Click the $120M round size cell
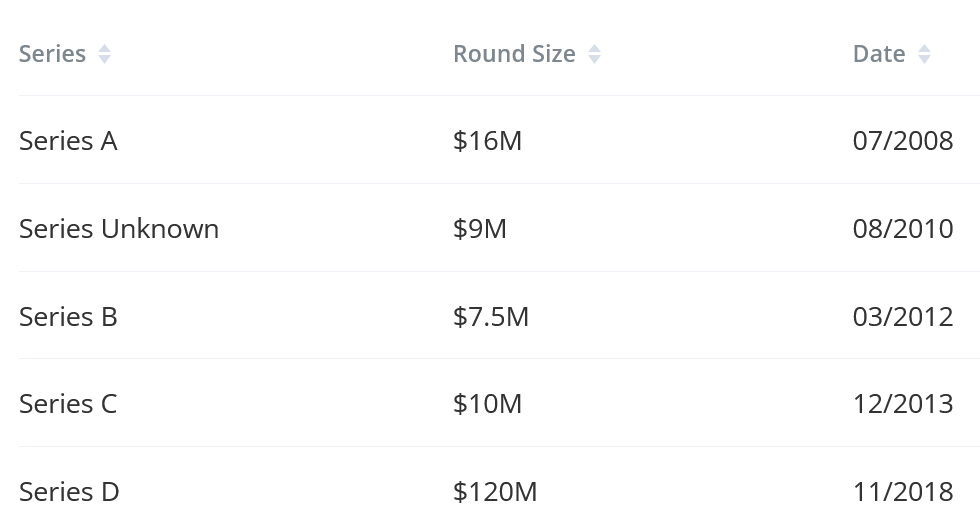This screenshot has height=521, width=980. tap(495, 493)
